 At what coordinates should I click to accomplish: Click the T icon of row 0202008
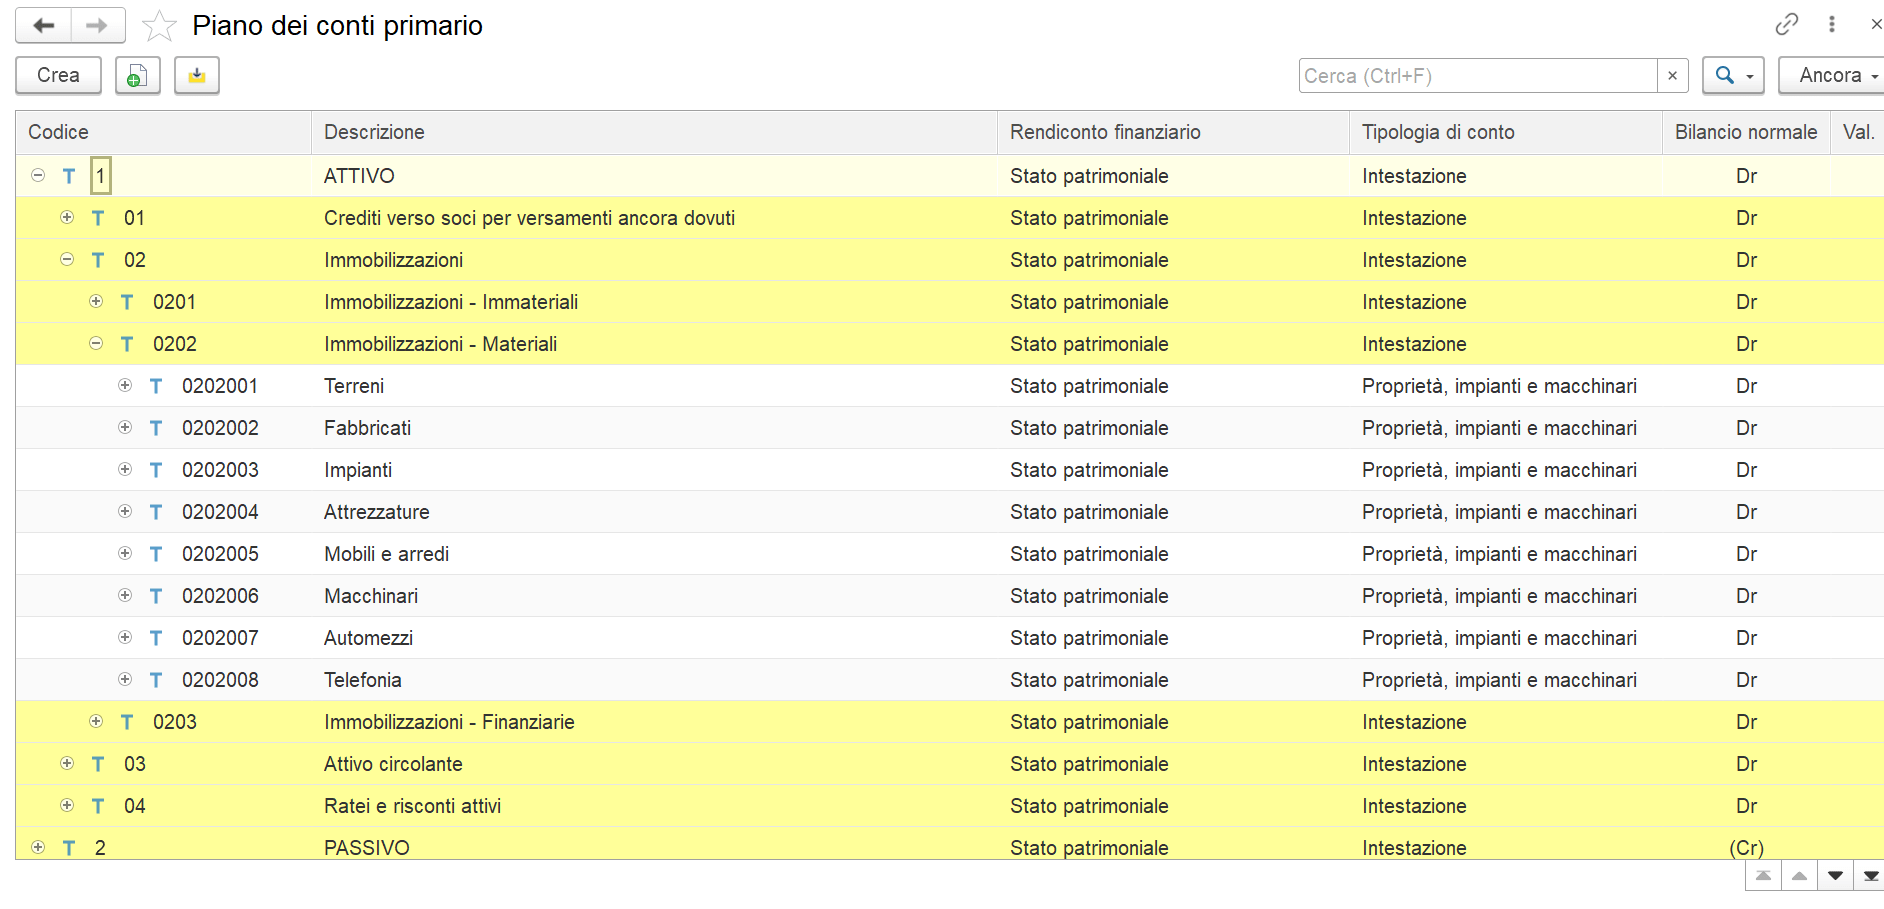[x=156, y=680]
